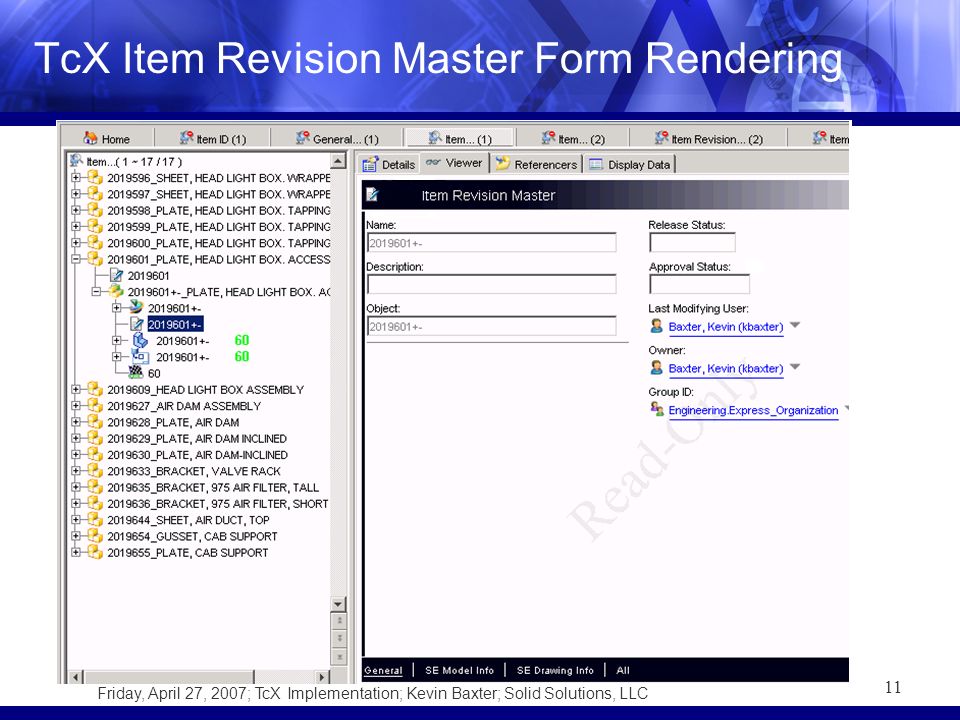Click the Name input field
Screen dimensions: 960x720
coord(492,242)
